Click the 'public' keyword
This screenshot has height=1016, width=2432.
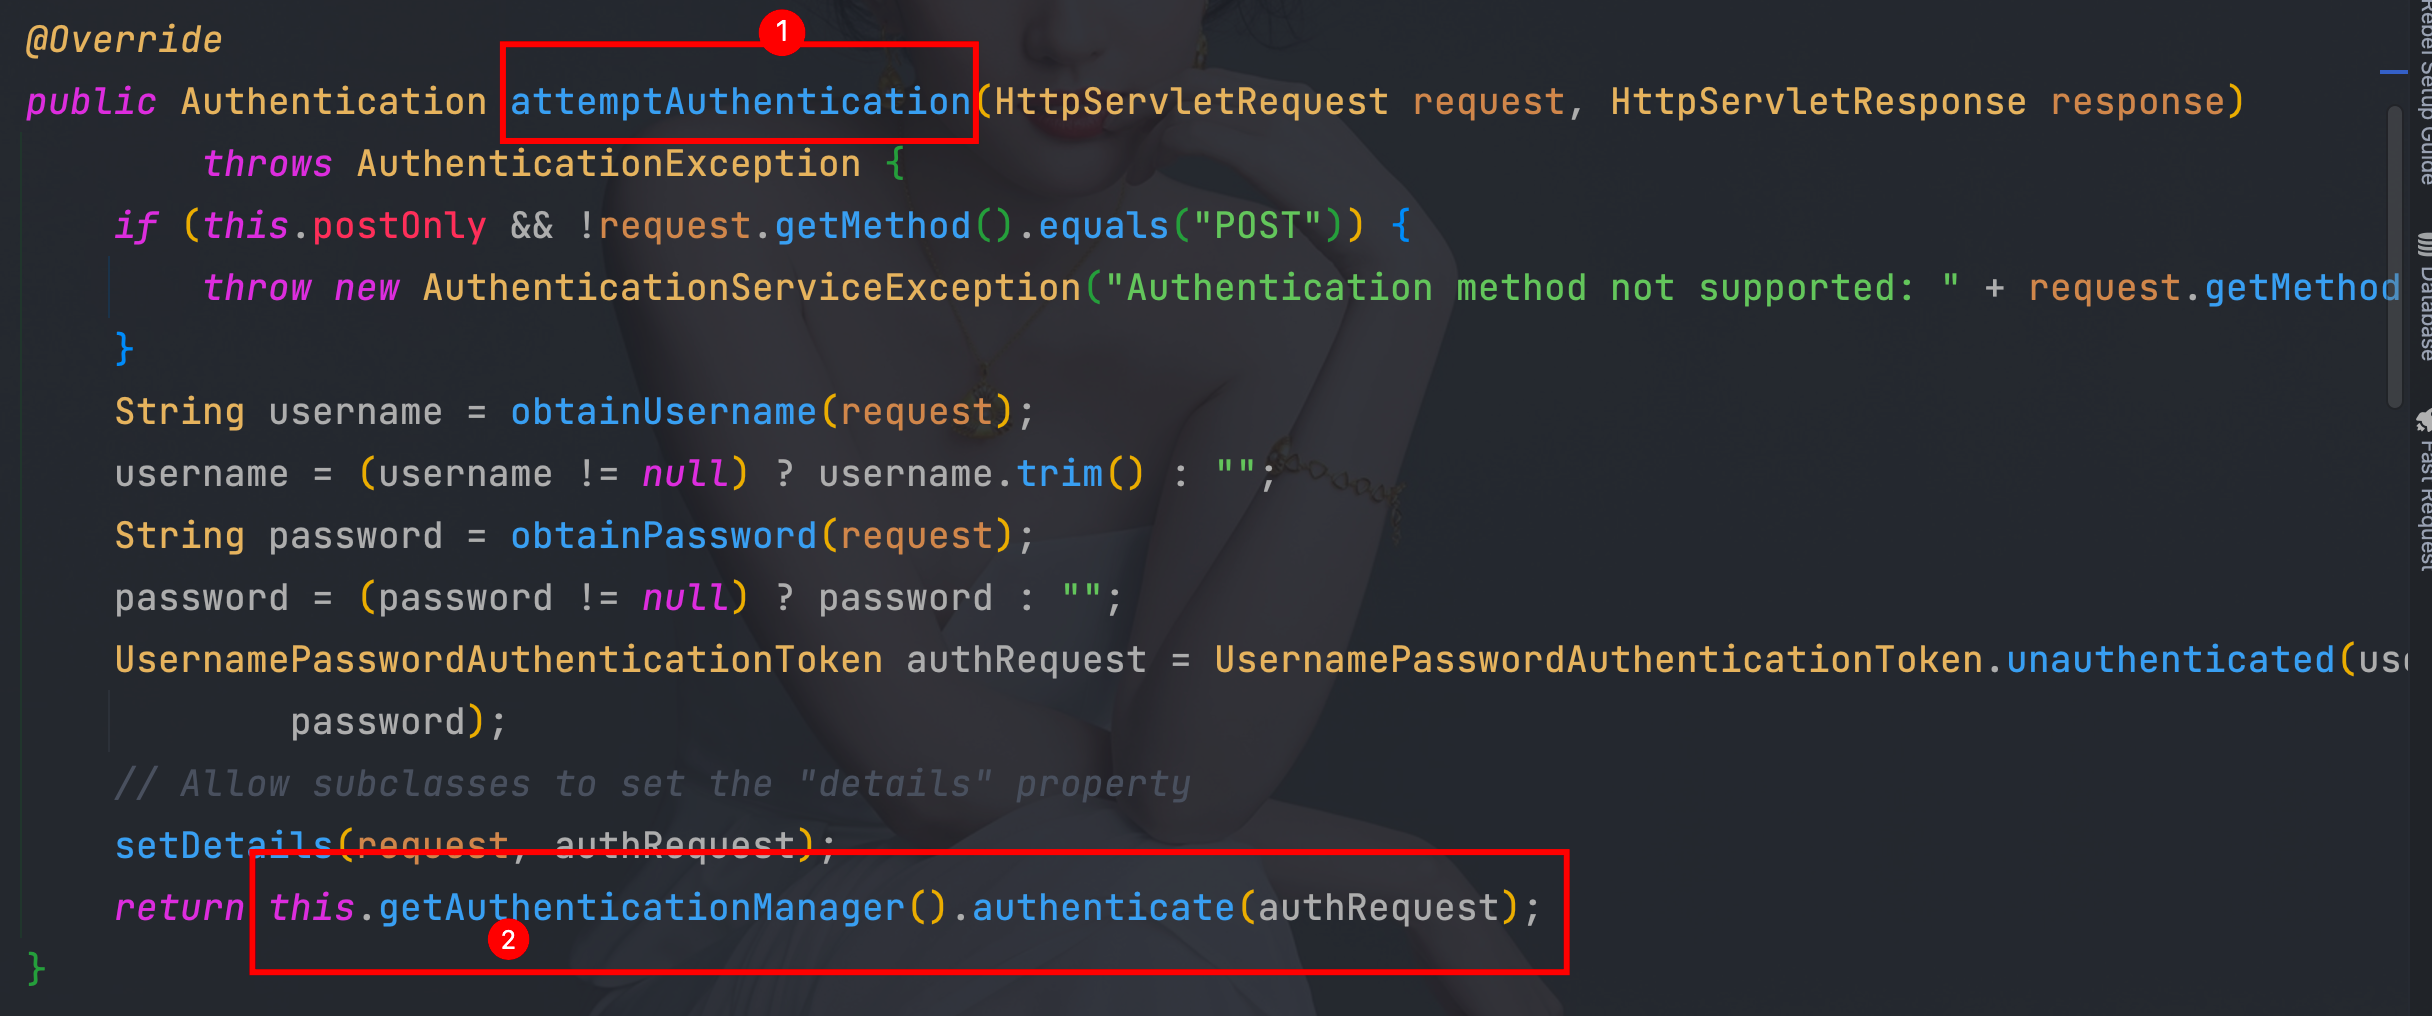click(x=91, y=102)
